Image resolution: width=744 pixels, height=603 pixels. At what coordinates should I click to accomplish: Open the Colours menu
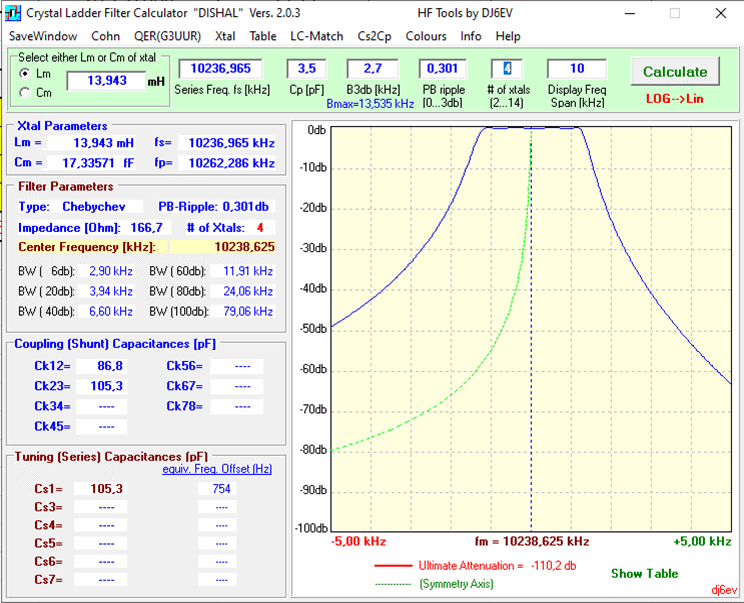426,36
